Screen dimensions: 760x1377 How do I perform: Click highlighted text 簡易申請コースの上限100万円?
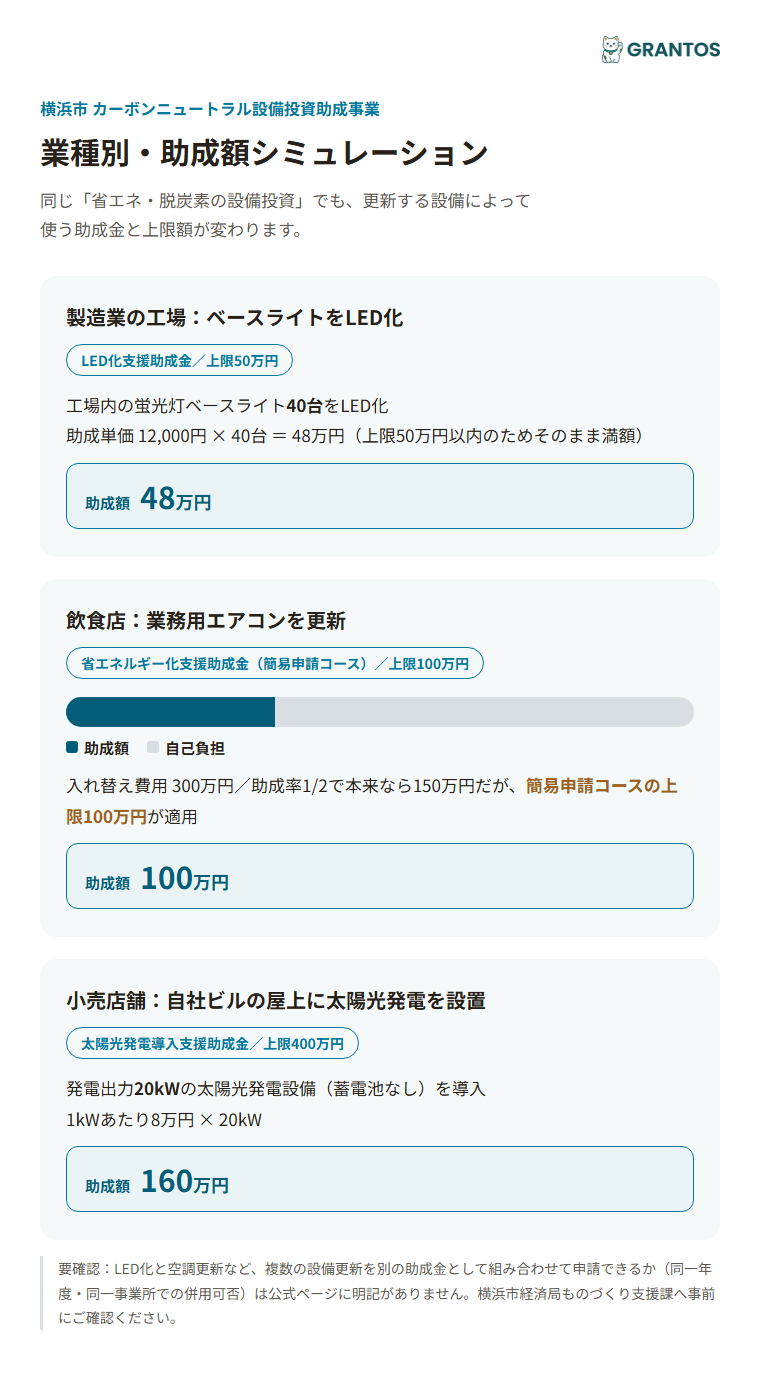click(372, 801)
